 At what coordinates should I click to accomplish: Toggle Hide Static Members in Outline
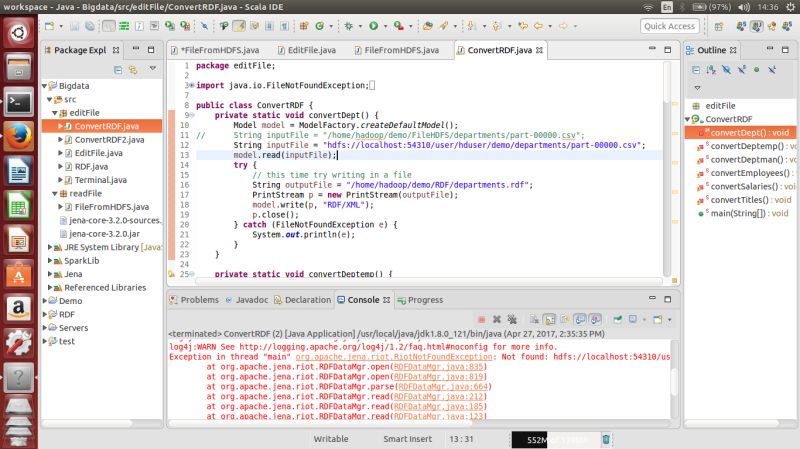pos(742,70)
